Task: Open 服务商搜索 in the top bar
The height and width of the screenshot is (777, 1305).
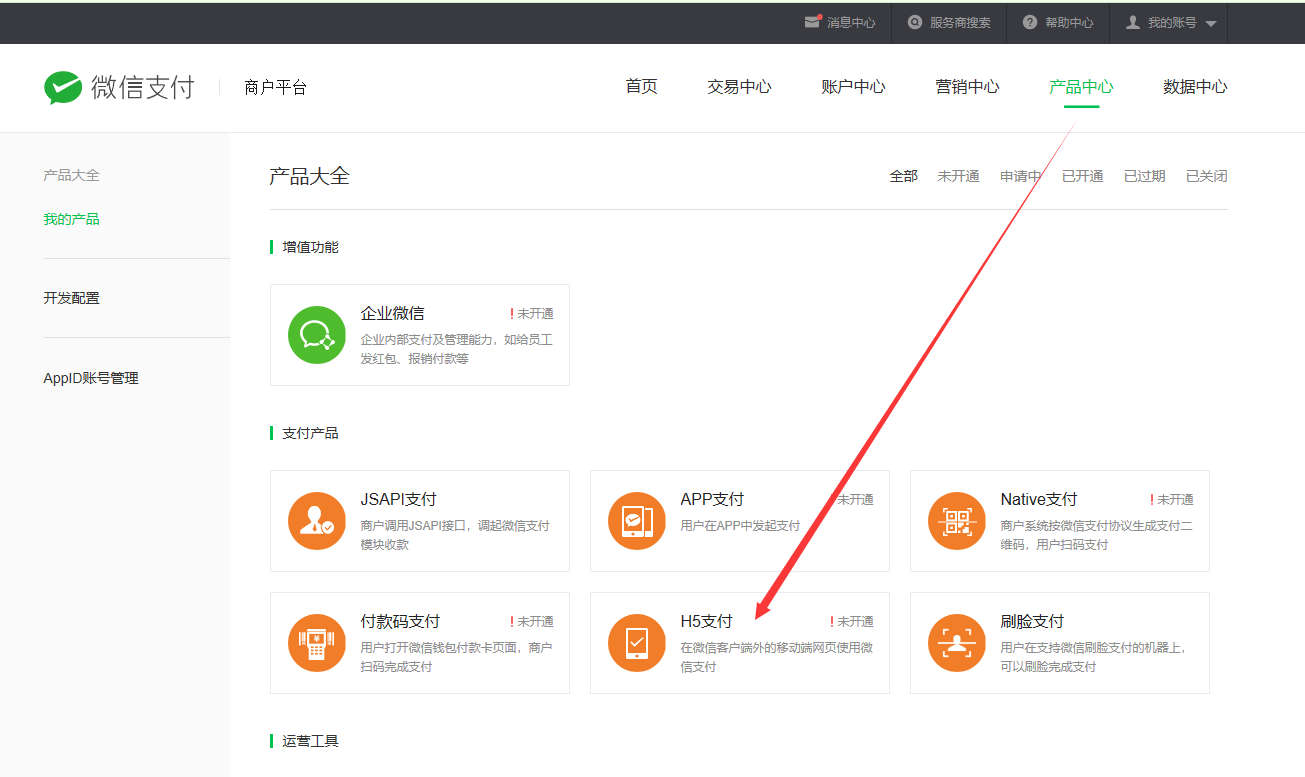Action: coord(949,22)
